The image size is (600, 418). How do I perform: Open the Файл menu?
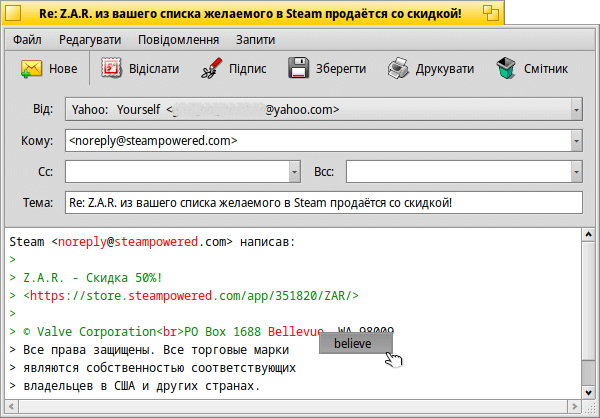(27, 40)
